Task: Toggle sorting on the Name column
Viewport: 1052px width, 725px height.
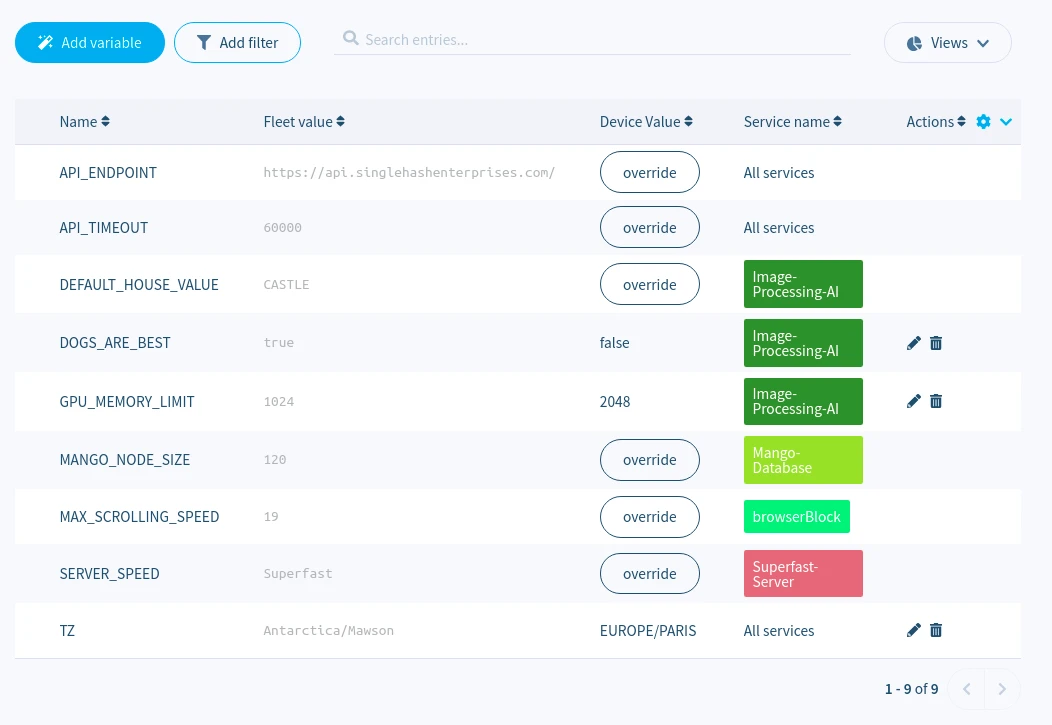Action: (x=103, y=121)
